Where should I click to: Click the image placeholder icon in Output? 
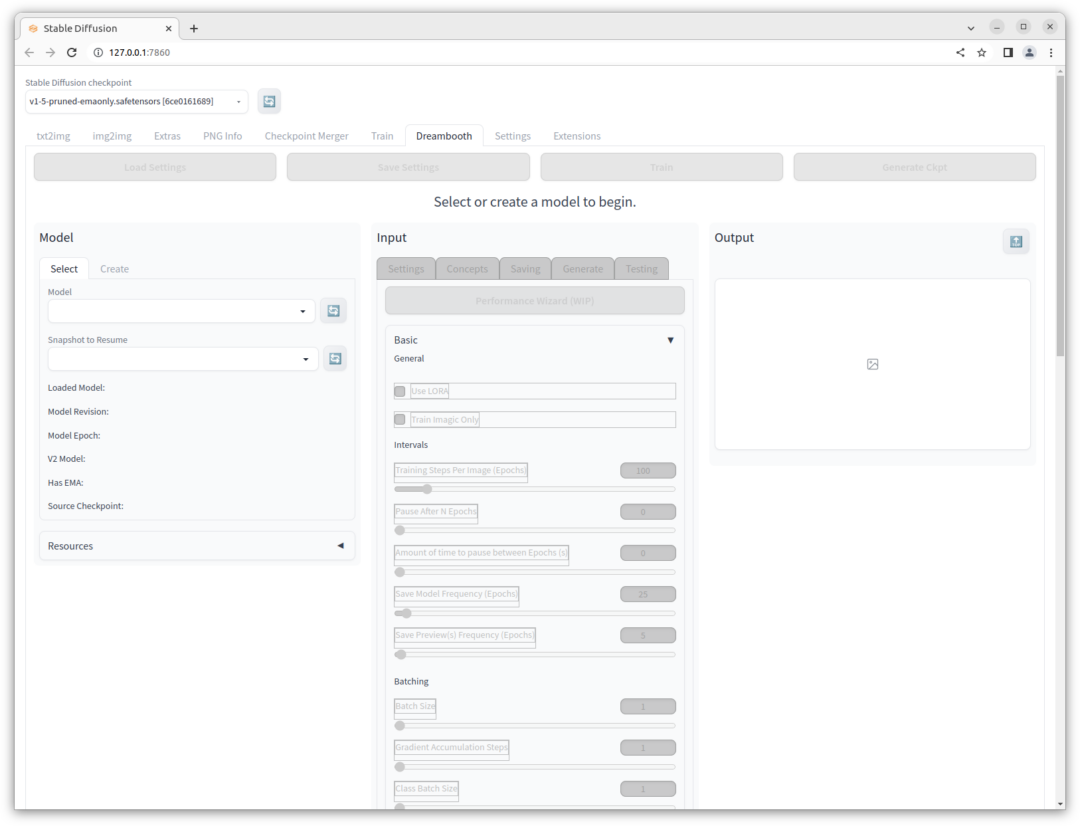[872, 365]
